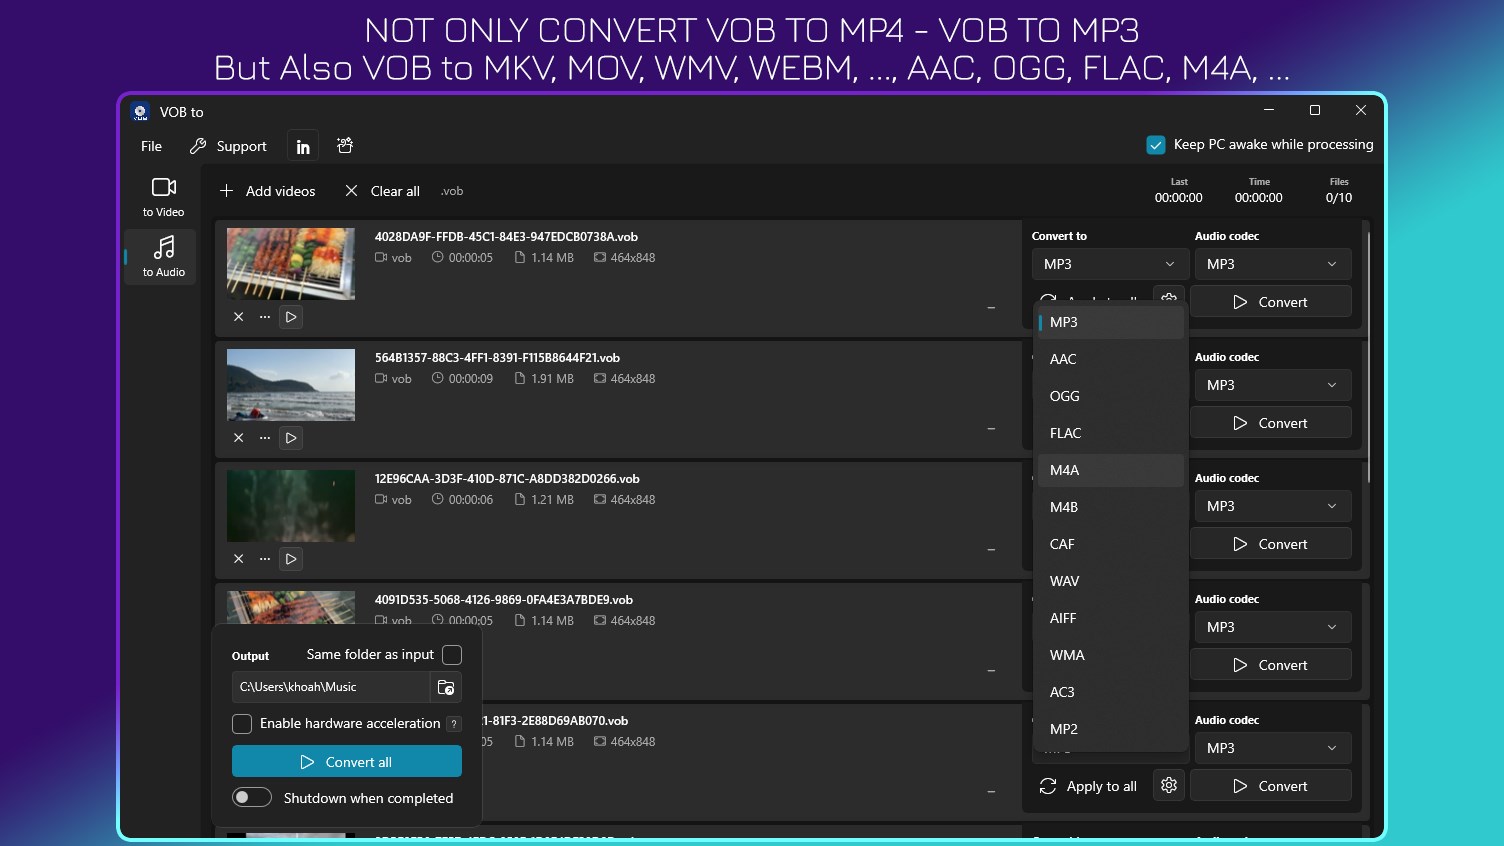The width and height of the screenshot is (1504, 846).
Task: Open the File menu
Action: pyautogui.click(x=150, y=145)
